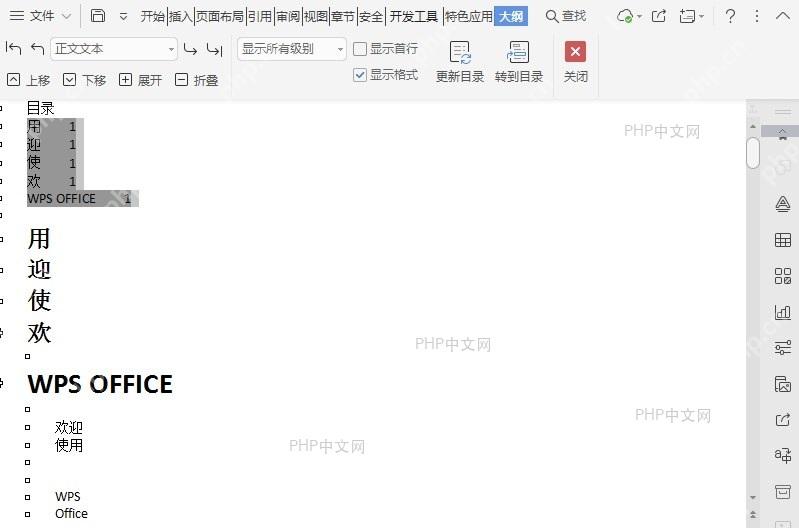This screenshot has height=528, width=799.
Task: Open the 查找 search box
Action: click(x=566, y=16)
